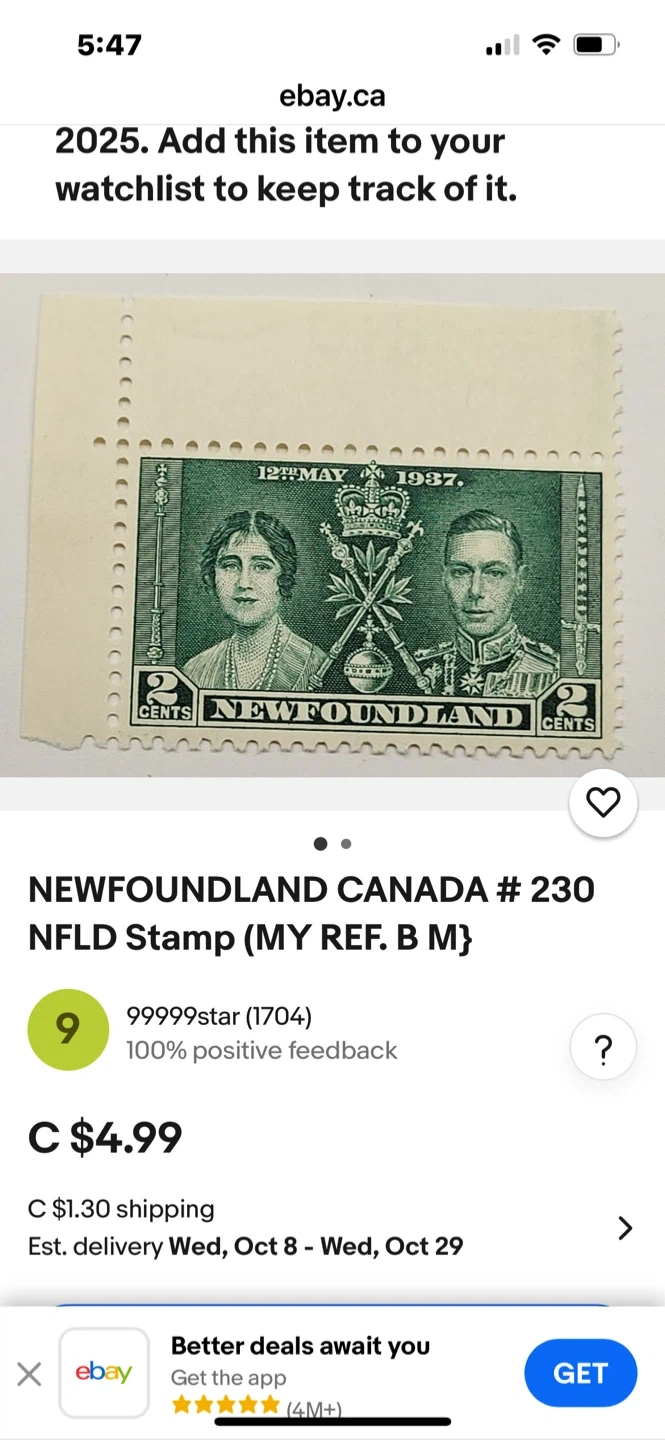Dismiss the app banner with the X icon
This screenshot has width=665, height=1440.
30,1374
